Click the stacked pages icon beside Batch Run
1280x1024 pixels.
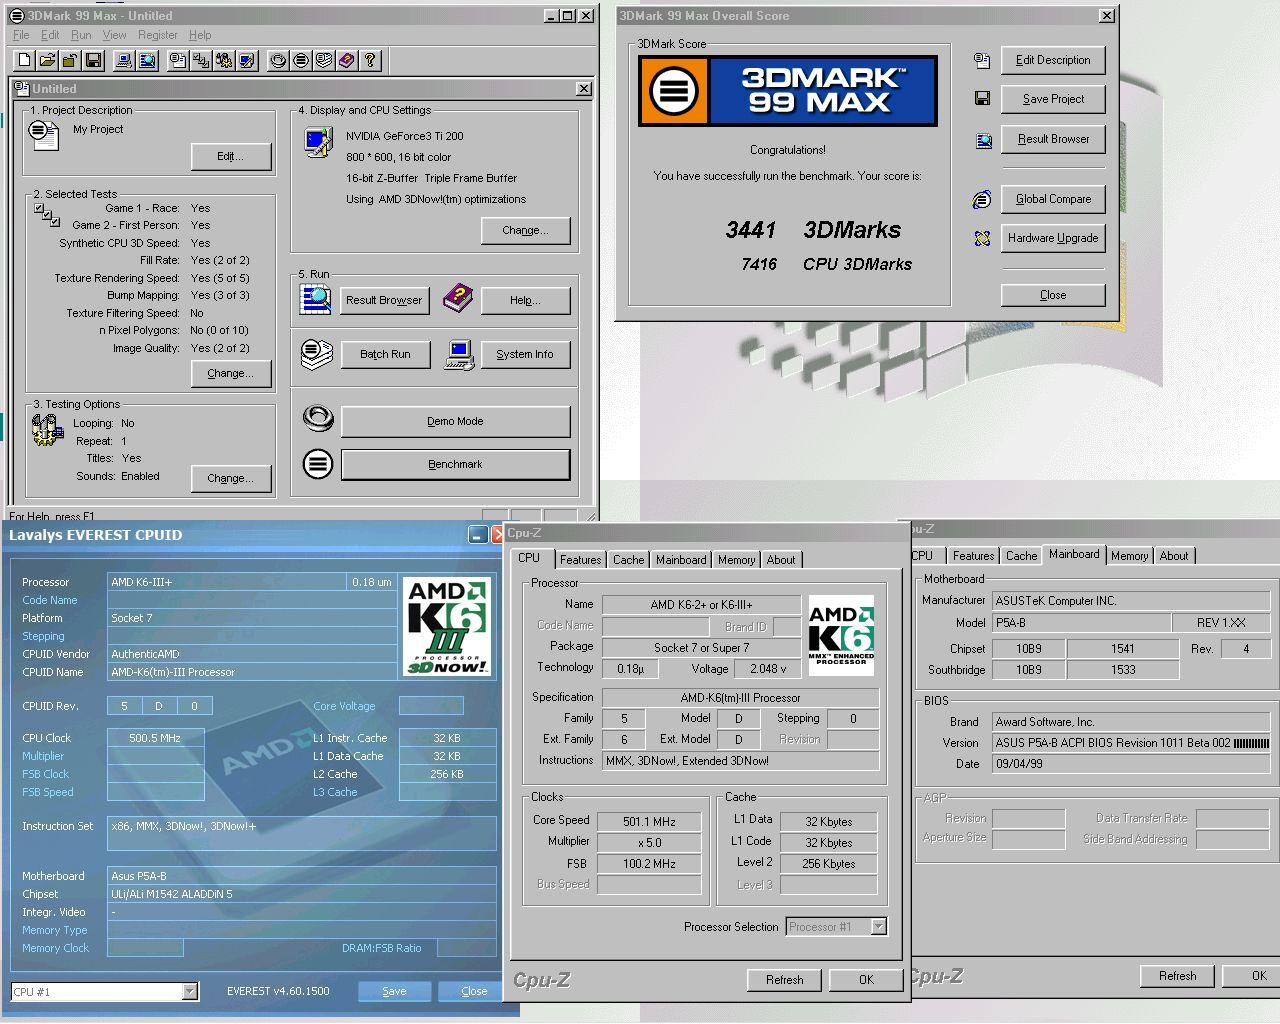tap(317, 354)
